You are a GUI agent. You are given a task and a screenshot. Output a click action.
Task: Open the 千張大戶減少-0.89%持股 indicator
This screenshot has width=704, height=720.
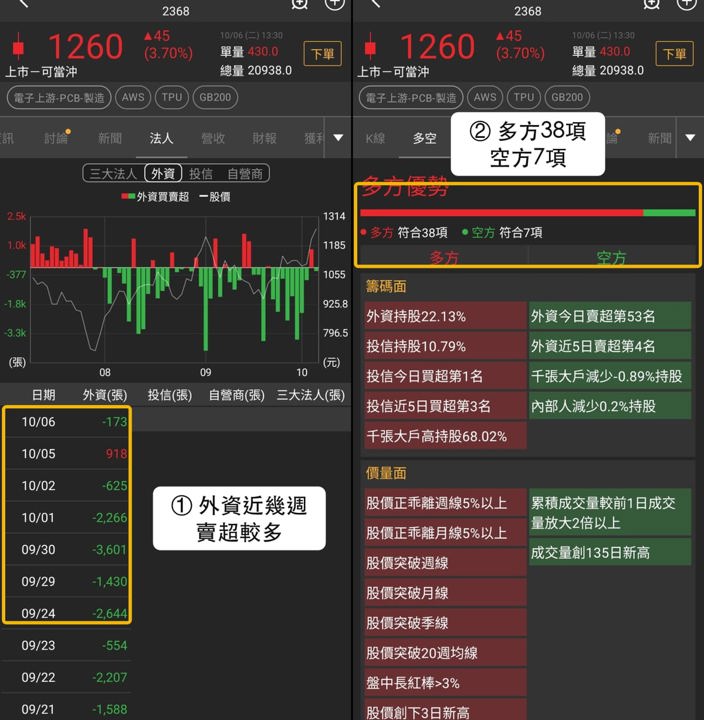[610, 376]
